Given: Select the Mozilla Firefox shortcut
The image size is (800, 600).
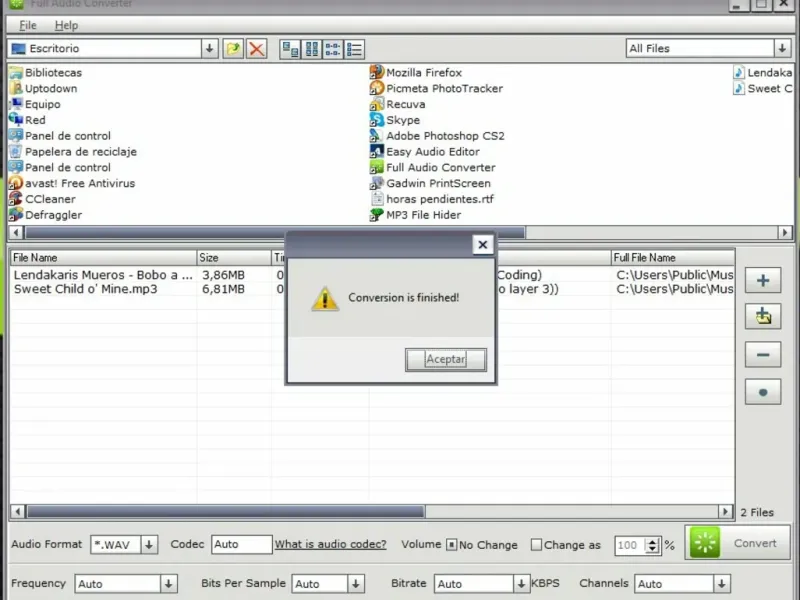Looking at the screenshot, I should click(416, 72).
